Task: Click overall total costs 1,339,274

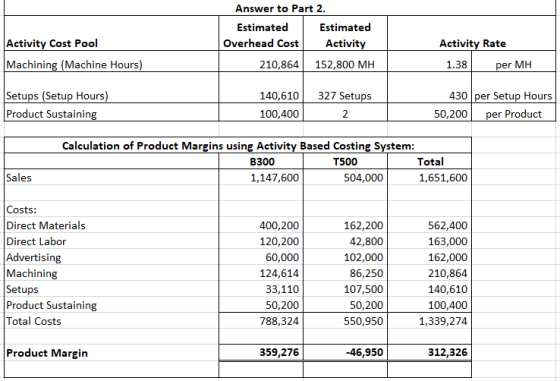Action: click(430, 321)
